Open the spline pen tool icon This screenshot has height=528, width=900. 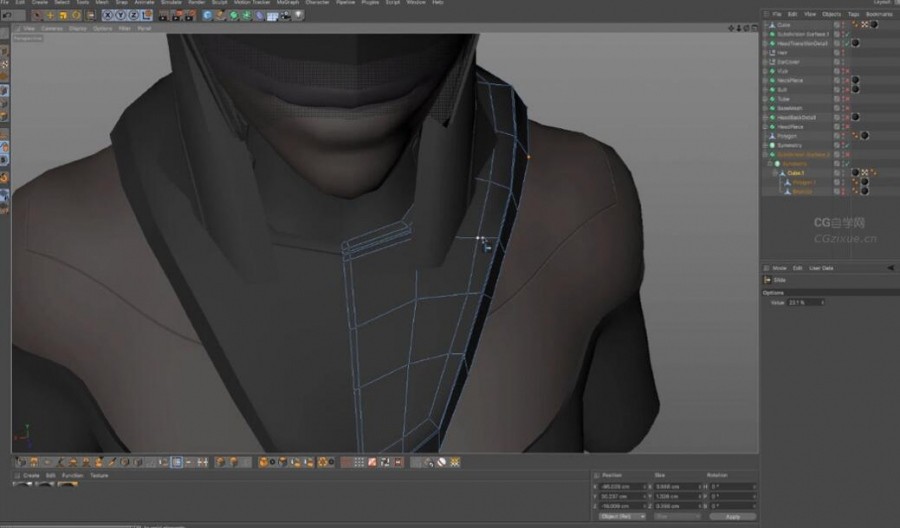pos(220,15)
